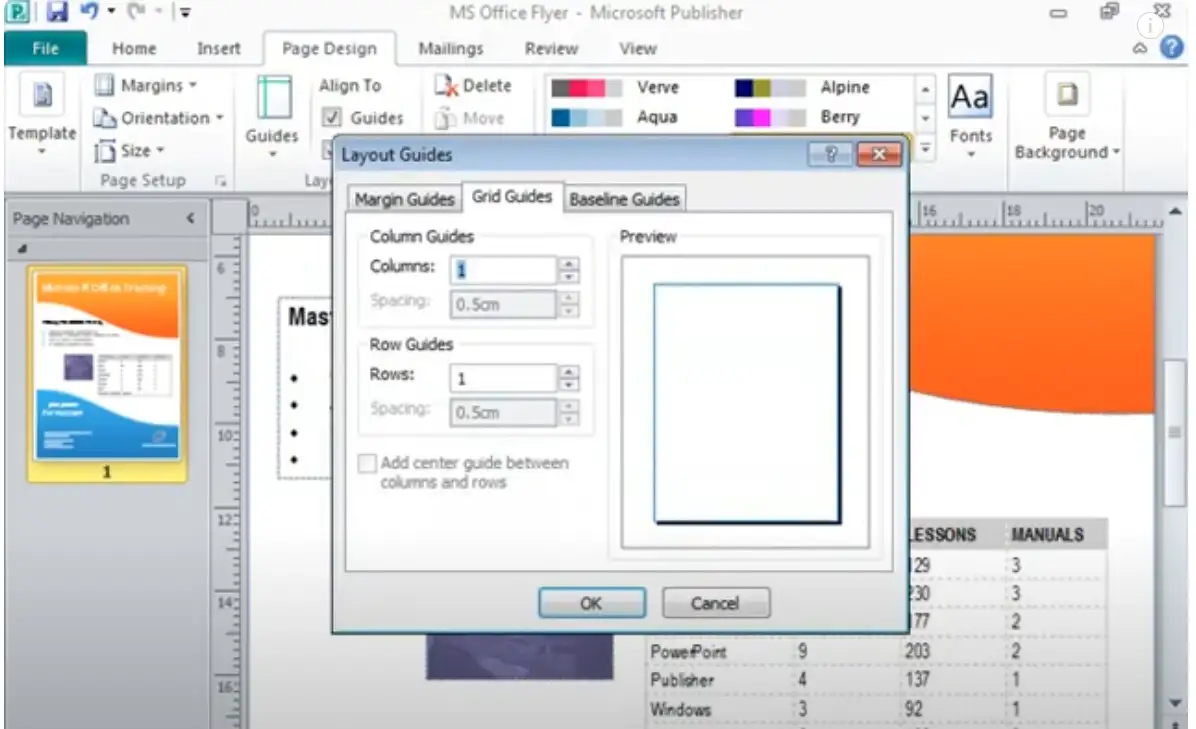Click the dialog Help question button

tap(832, 154)
